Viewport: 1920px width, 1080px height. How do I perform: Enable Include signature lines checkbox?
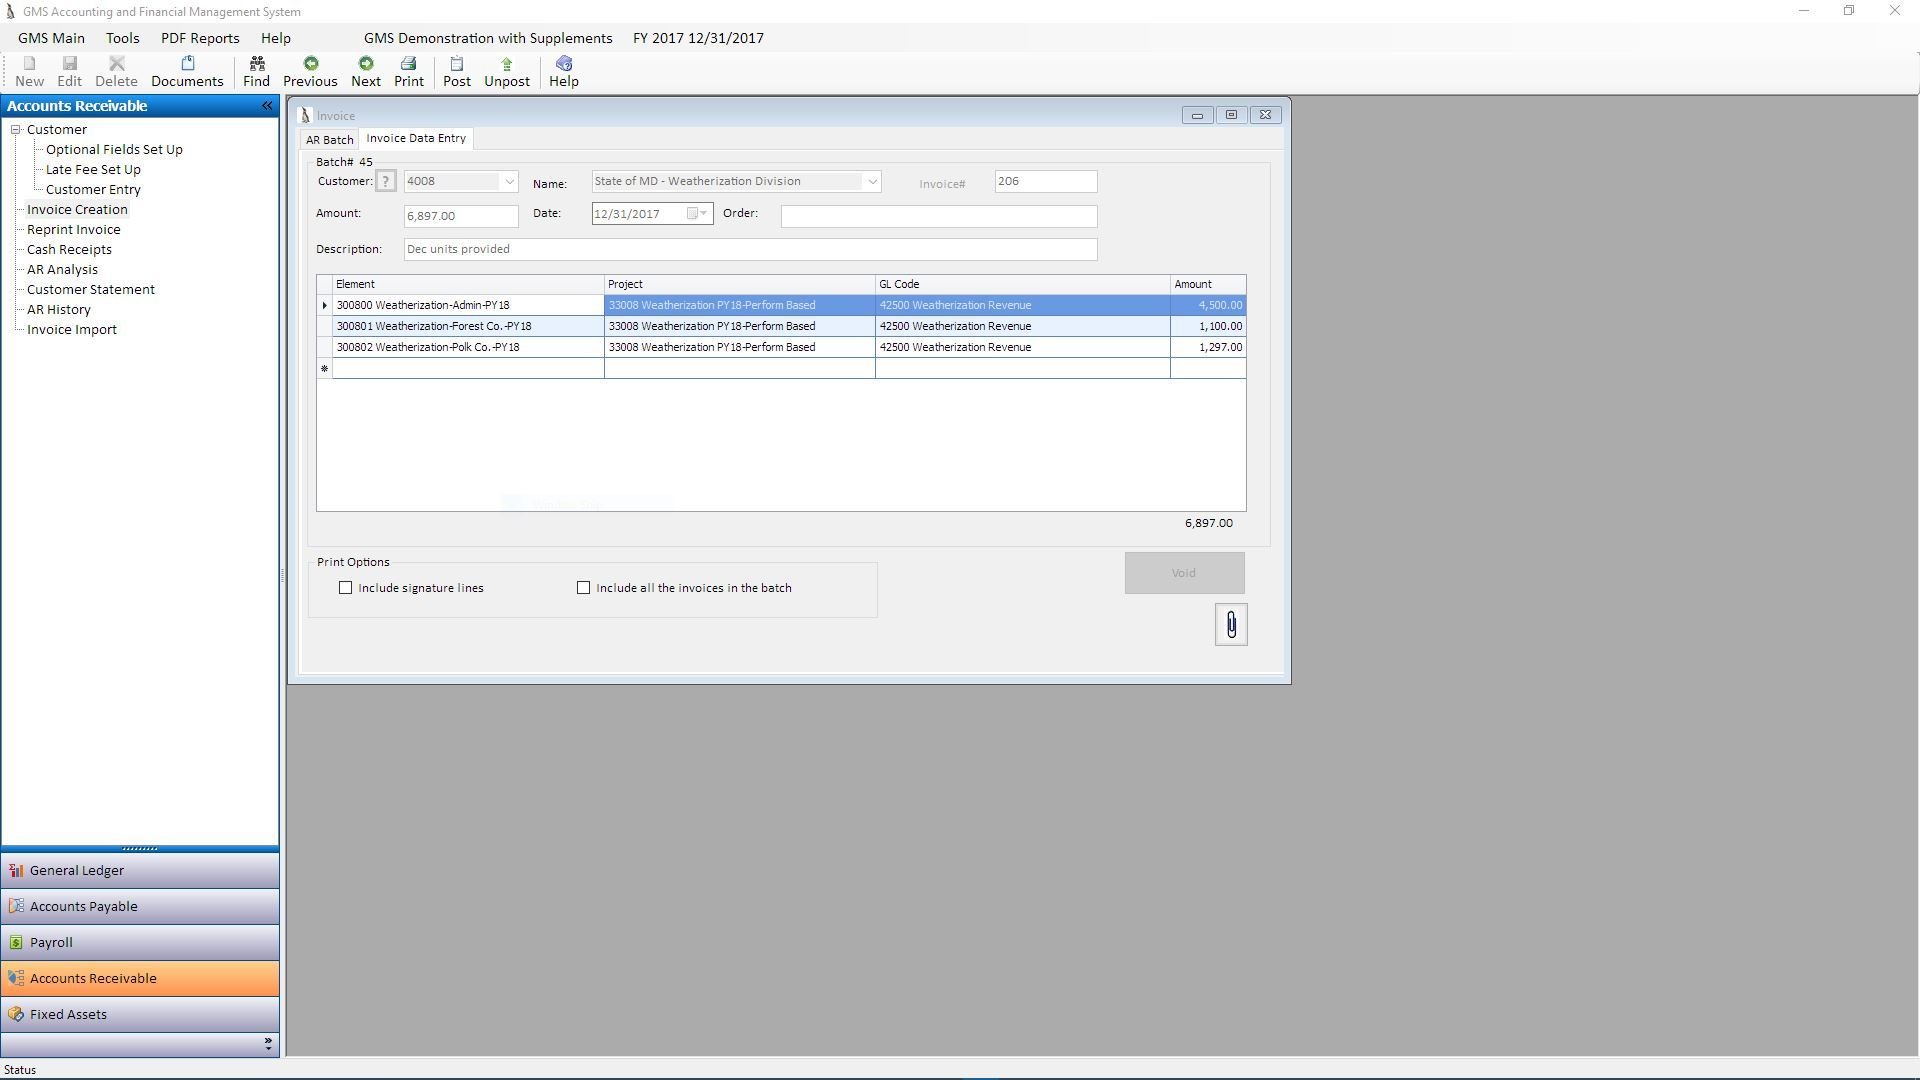pos(346,588)
